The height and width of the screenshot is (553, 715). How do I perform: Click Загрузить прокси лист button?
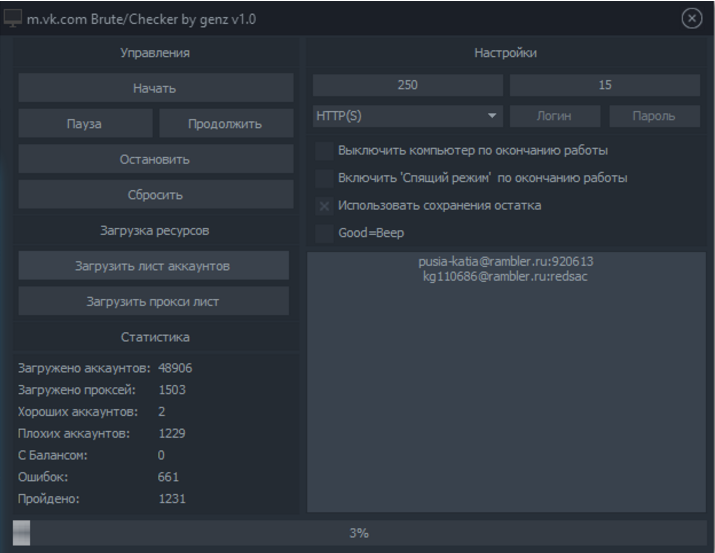(153, 301)
